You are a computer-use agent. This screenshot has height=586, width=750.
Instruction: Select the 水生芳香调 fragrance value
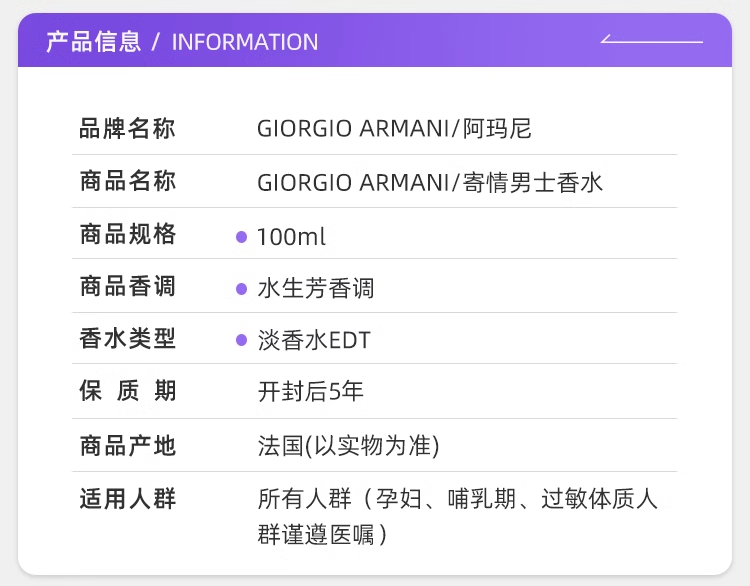click(x=316, y=289)
